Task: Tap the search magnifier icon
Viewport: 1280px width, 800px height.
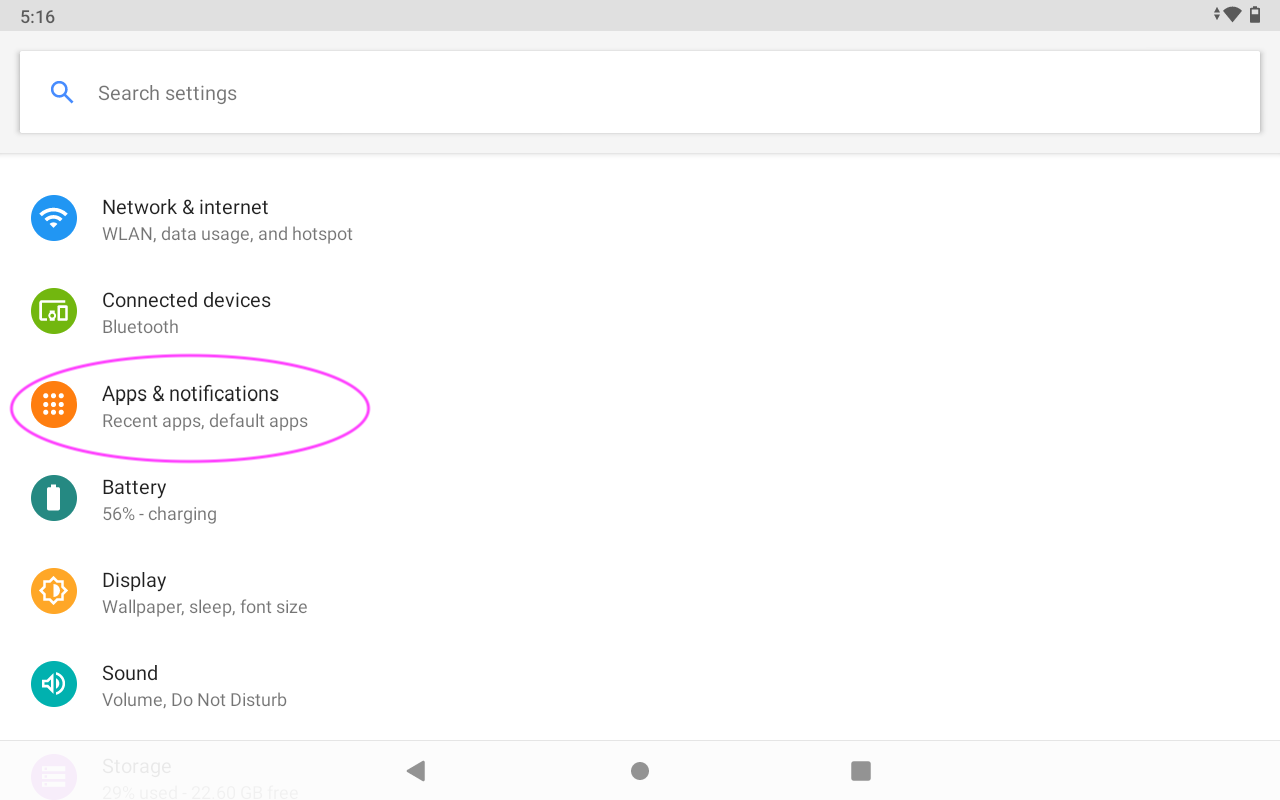Action: pyautogui.click(x=62, y=93)
